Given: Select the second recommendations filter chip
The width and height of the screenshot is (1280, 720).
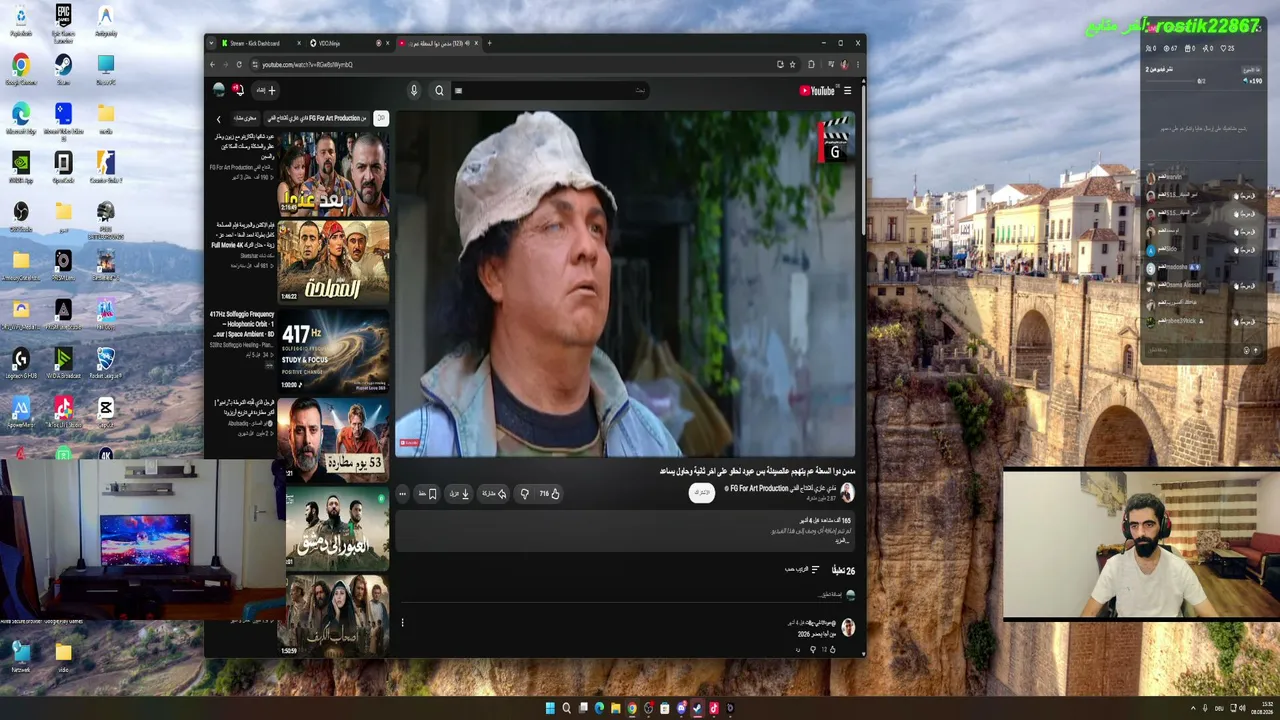Looking at the screenshot, I should tap(244, 118).
